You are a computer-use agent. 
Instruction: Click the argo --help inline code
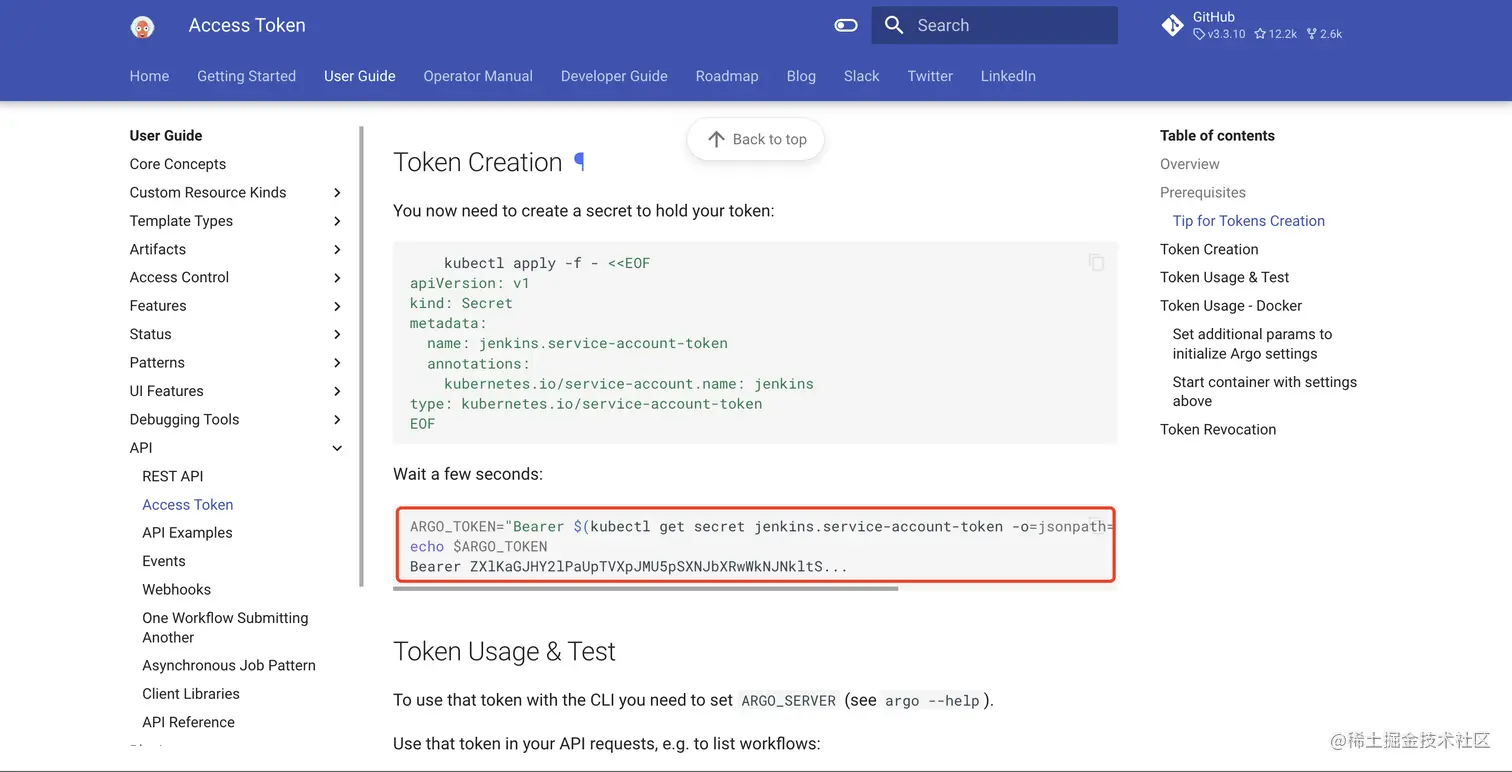coord(932,701)
